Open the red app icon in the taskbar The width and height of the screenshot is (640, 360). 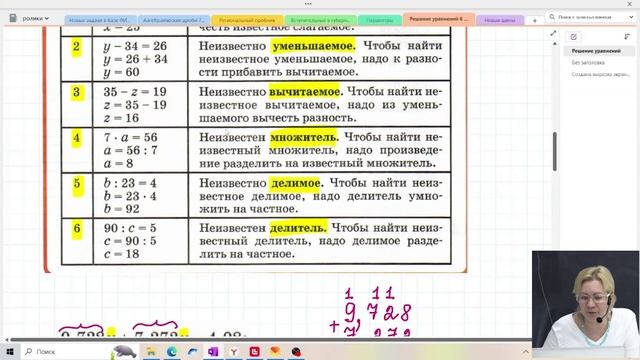(x=255, y=351)
